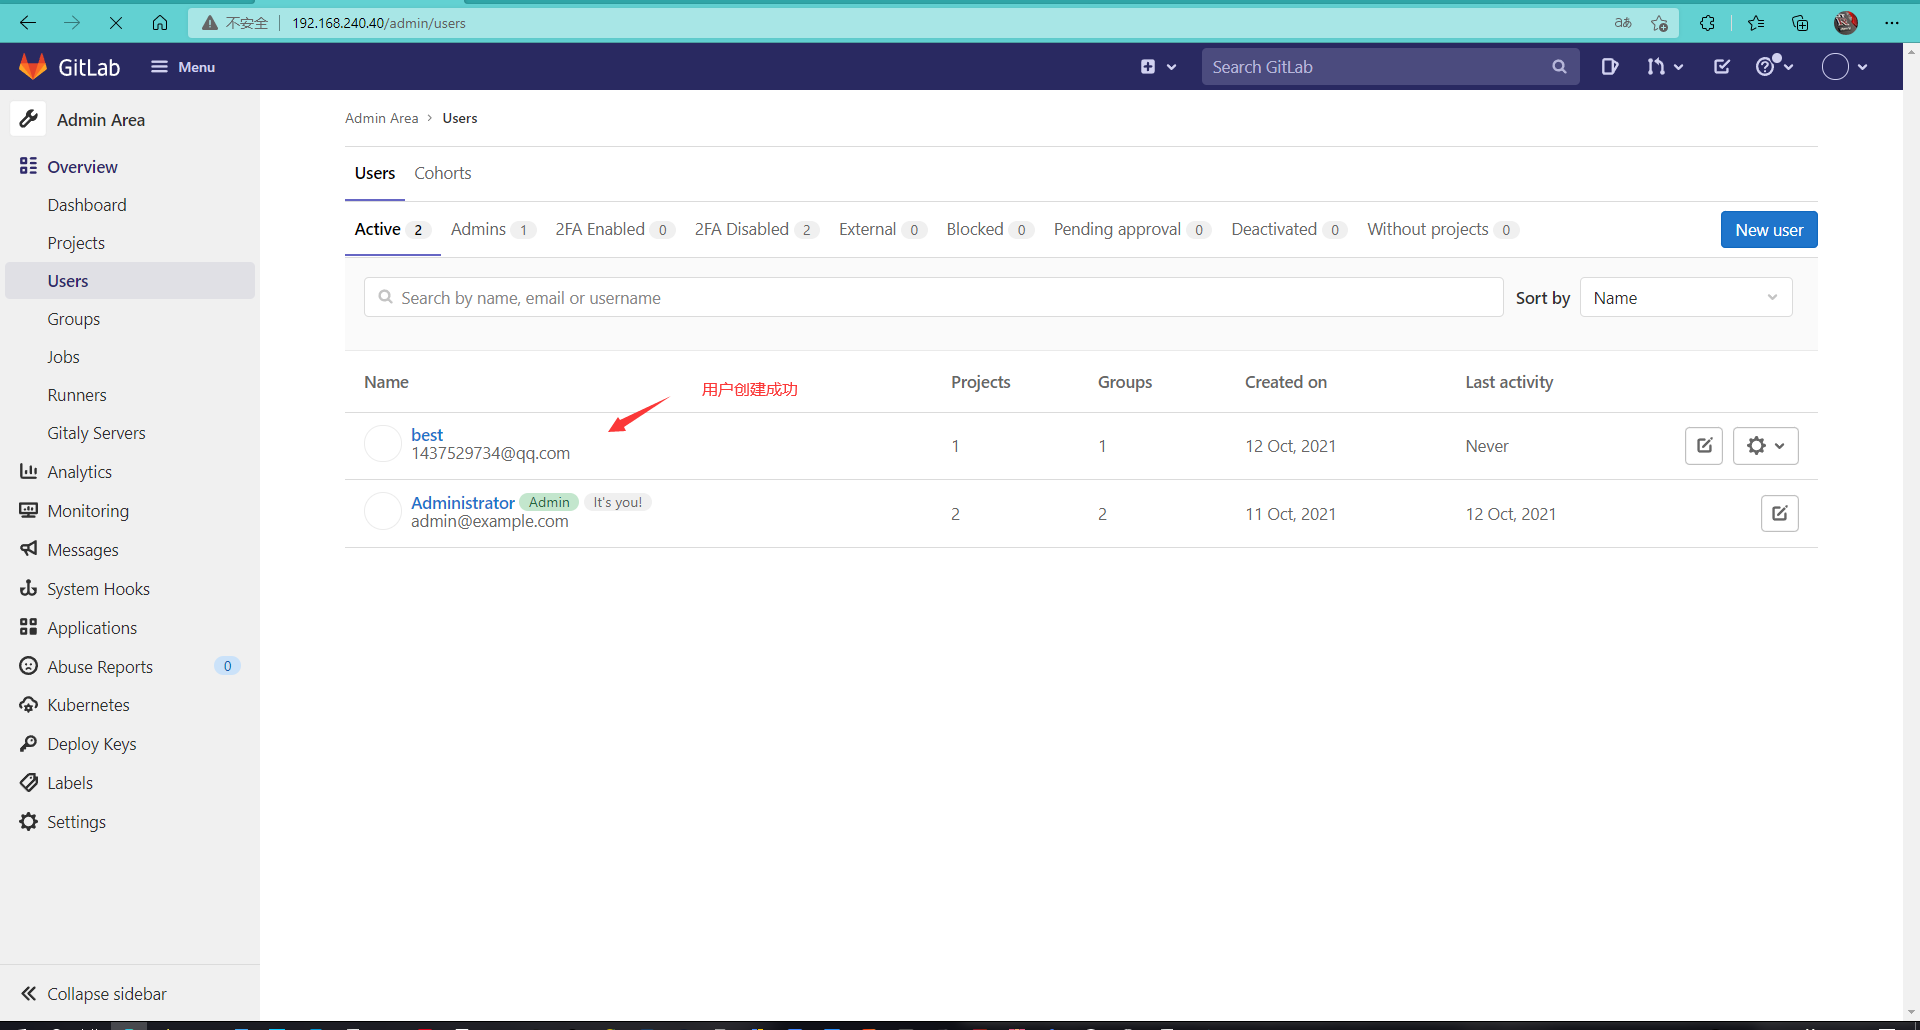Expand the user avatar menu
This screenshot has height=1030, width=1920.
click(1846, 66)
